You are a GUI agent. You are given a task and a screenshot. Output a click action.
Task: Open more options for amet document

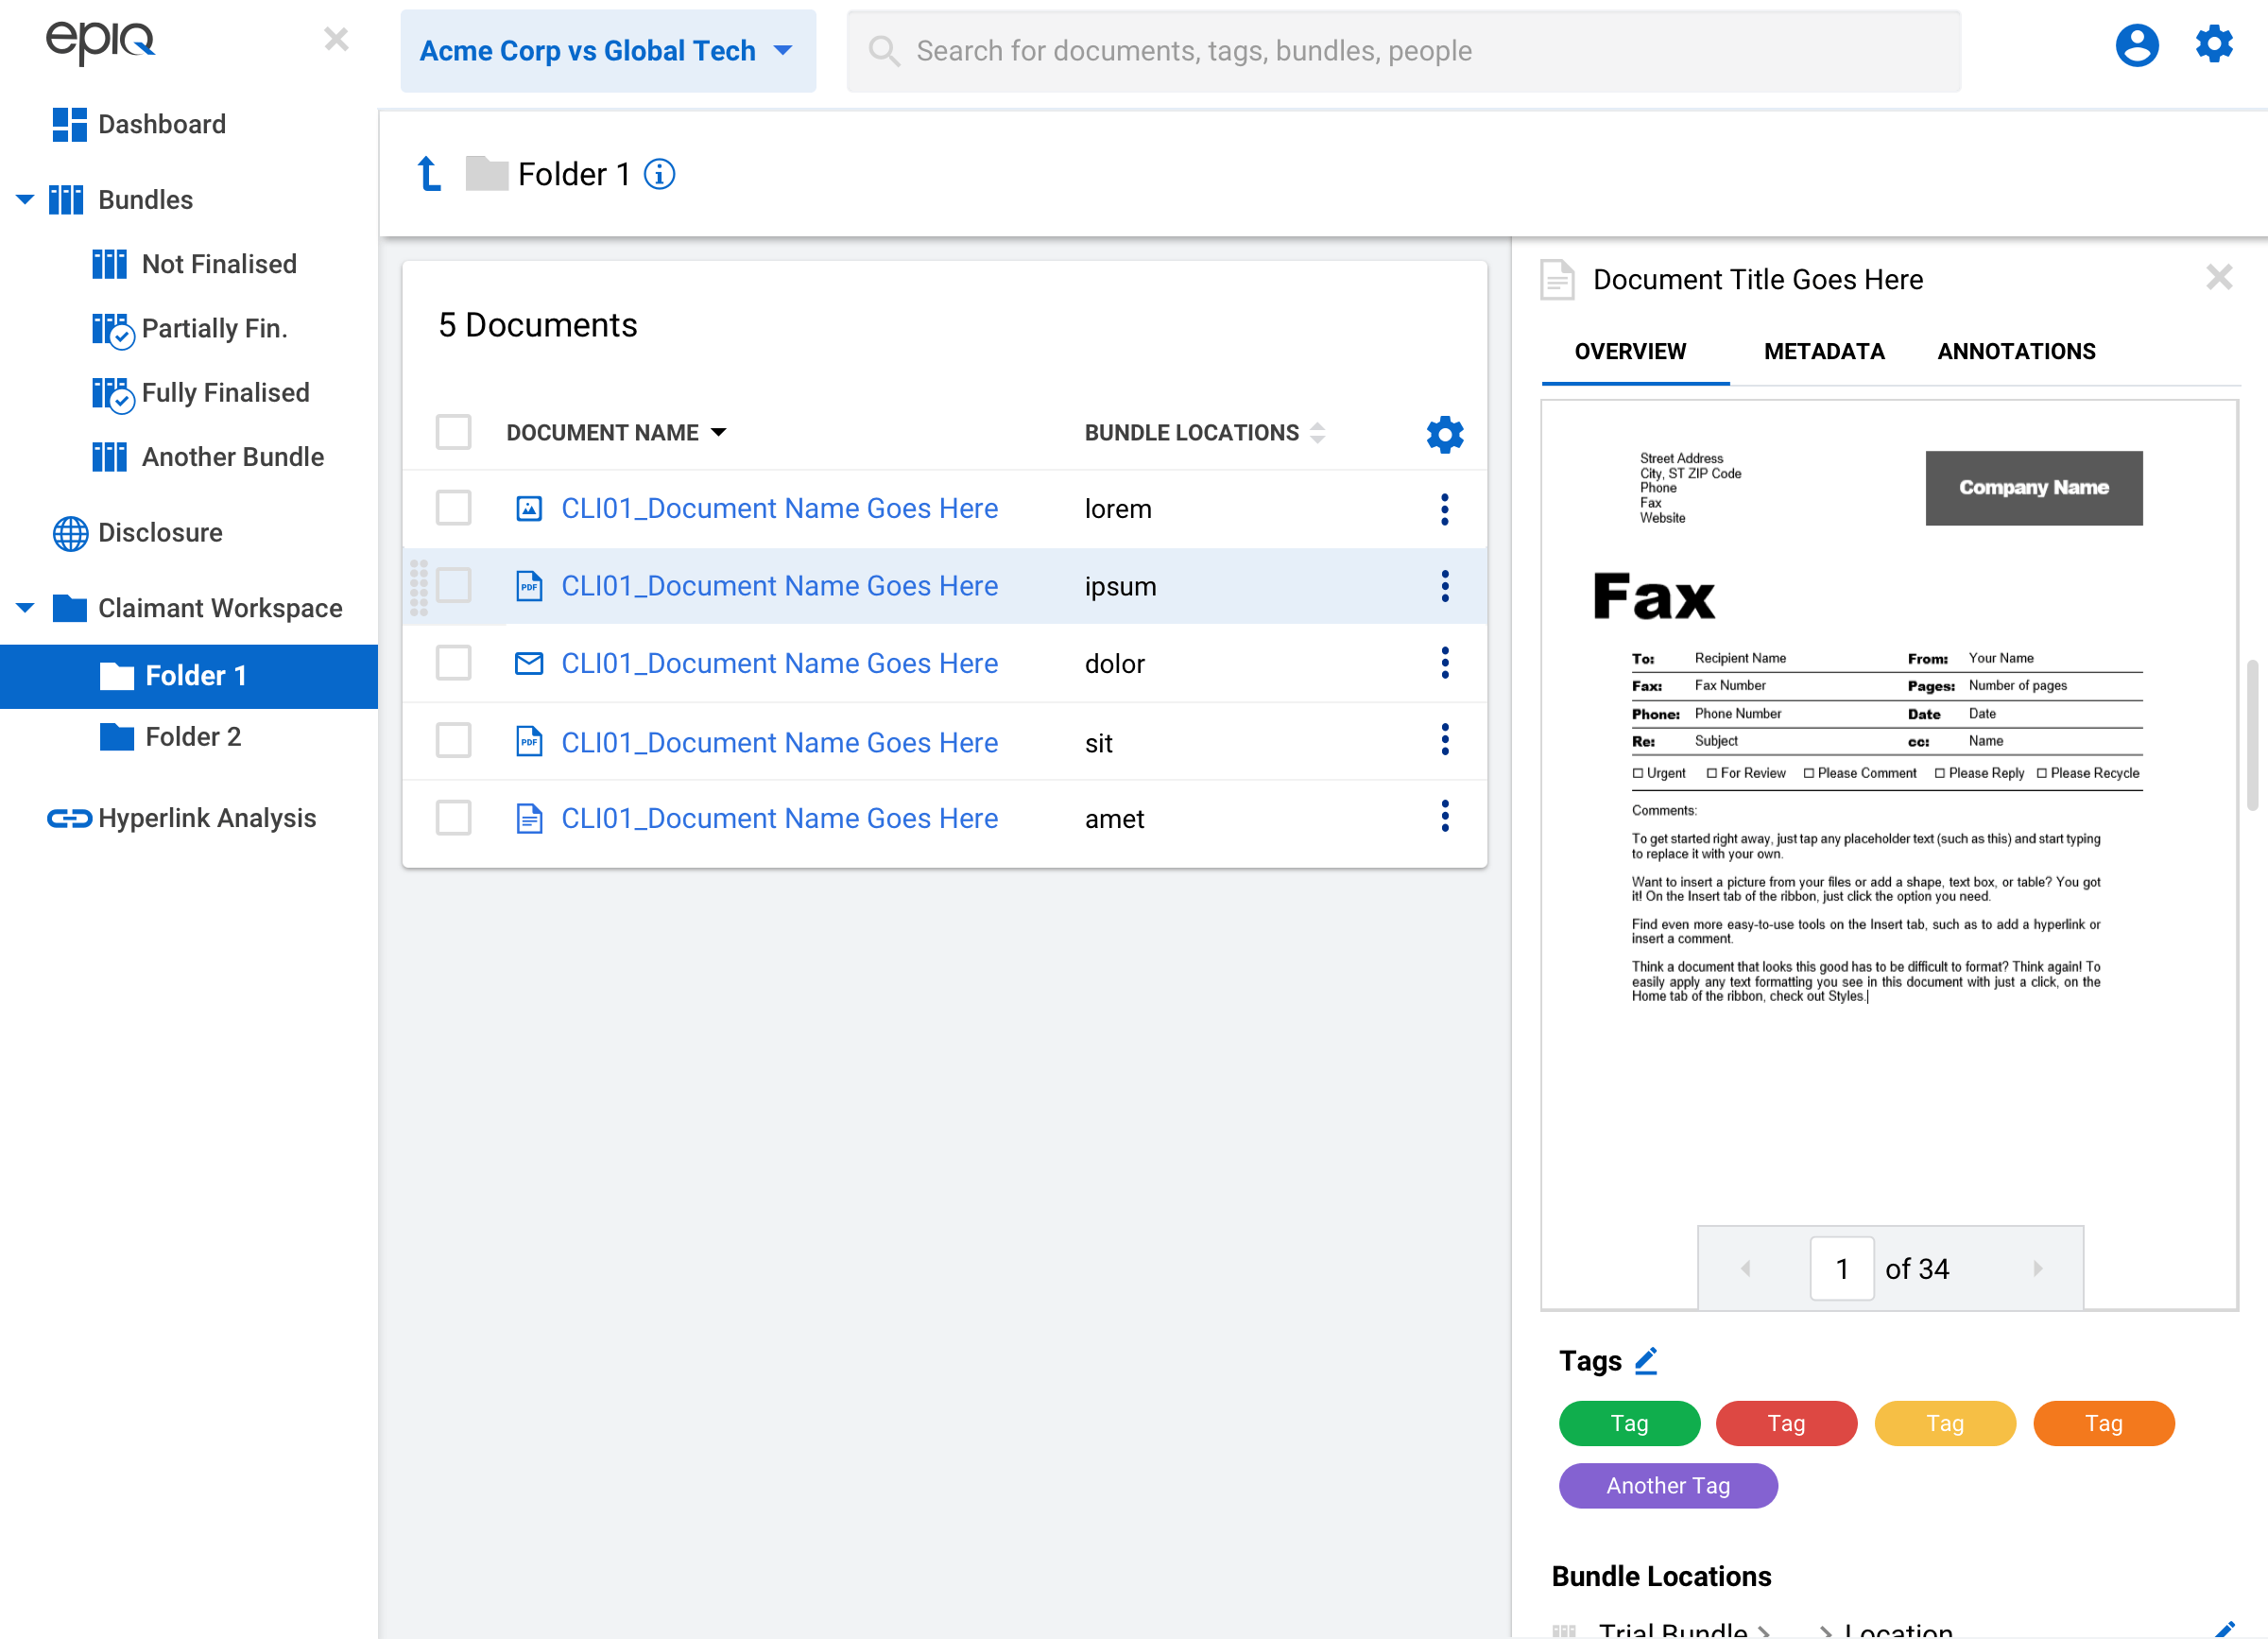[1444, 817]
